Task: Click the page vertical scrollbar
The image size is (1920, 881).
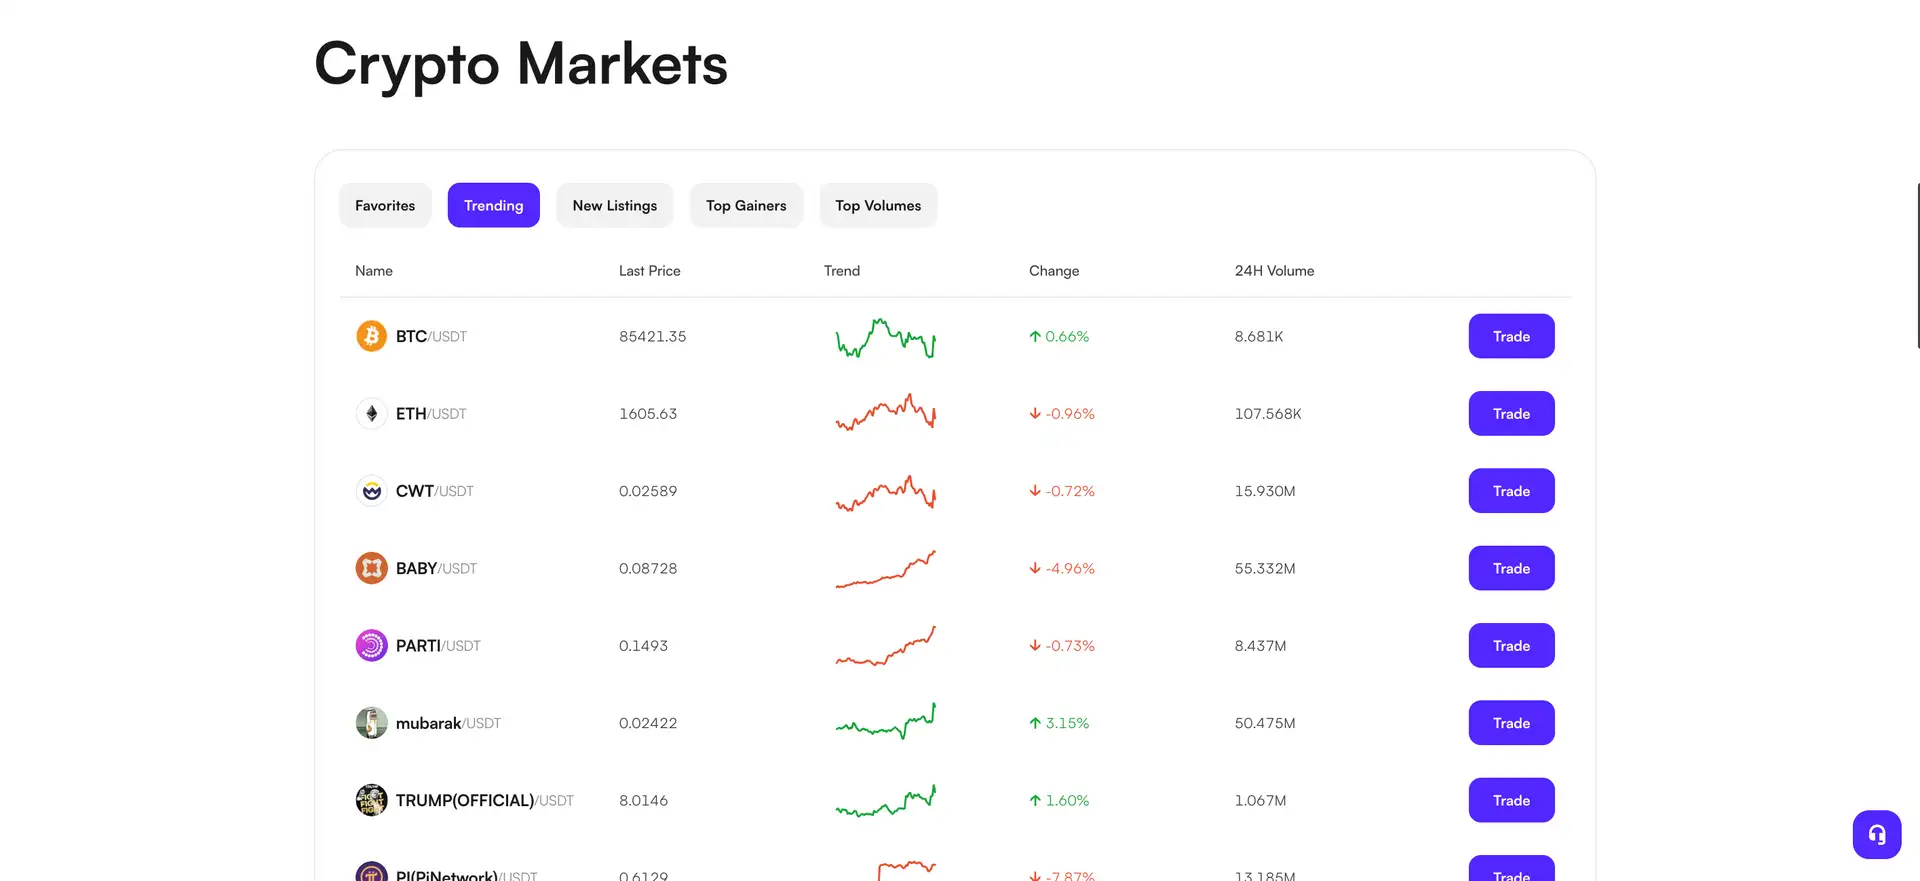Action: point(1917,265)
